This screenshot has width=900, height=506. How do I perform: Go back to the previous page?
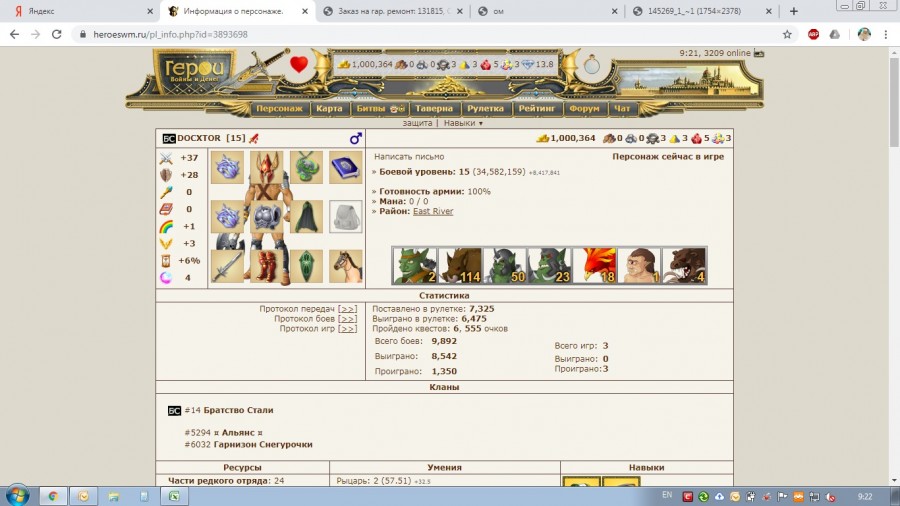click(14, 34)
